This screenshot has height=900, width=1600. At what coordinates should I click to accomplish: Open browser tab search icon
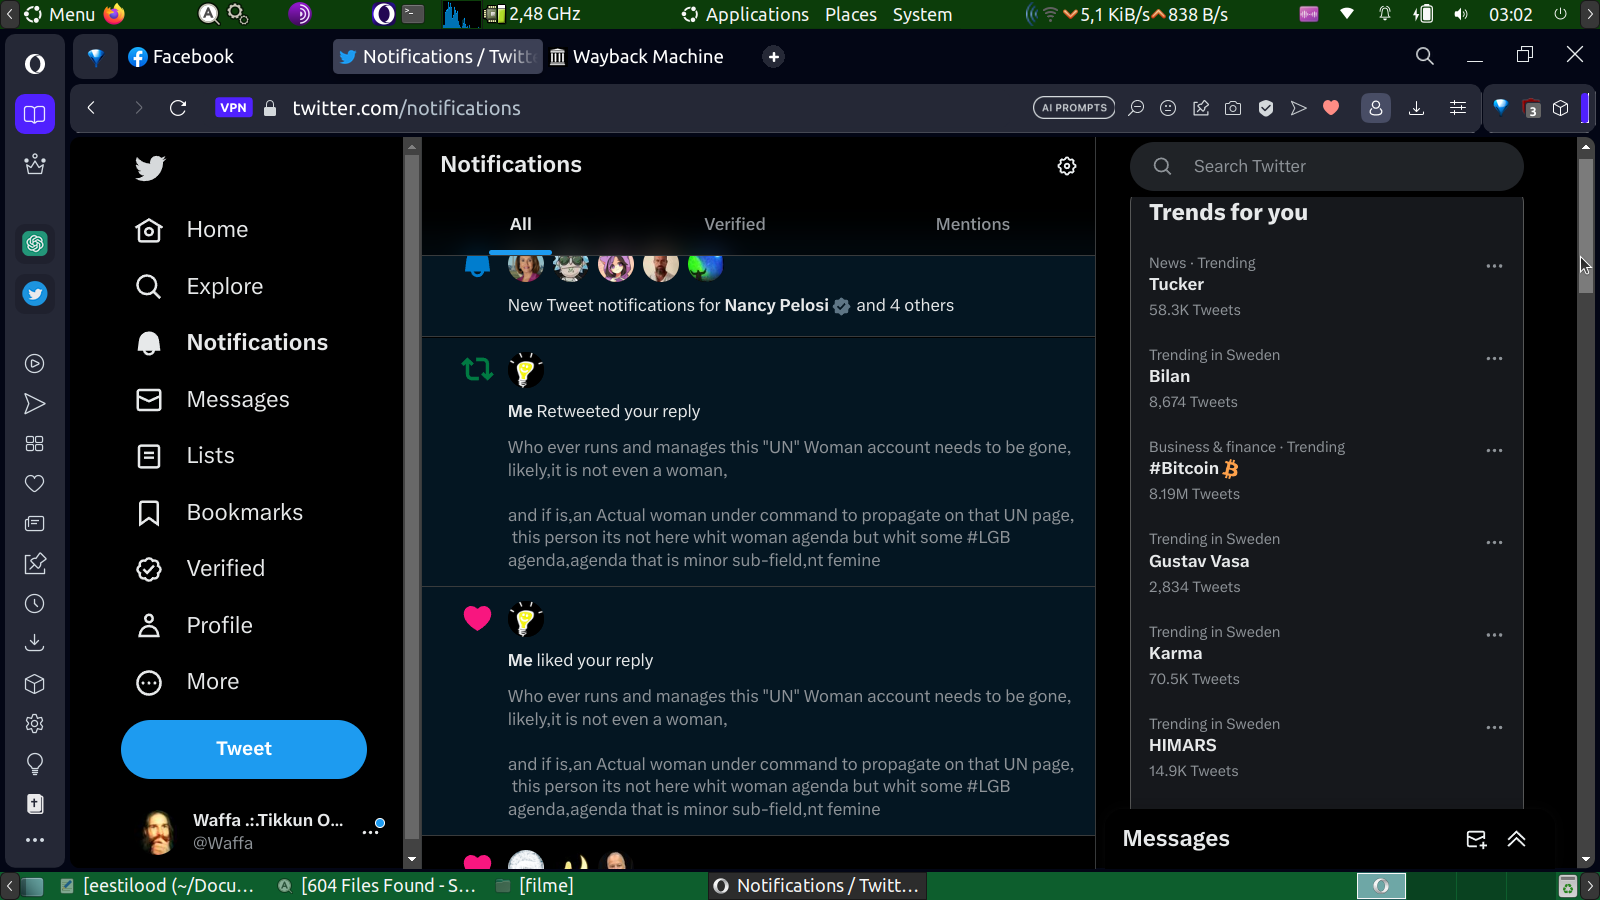click(1425, 56)
